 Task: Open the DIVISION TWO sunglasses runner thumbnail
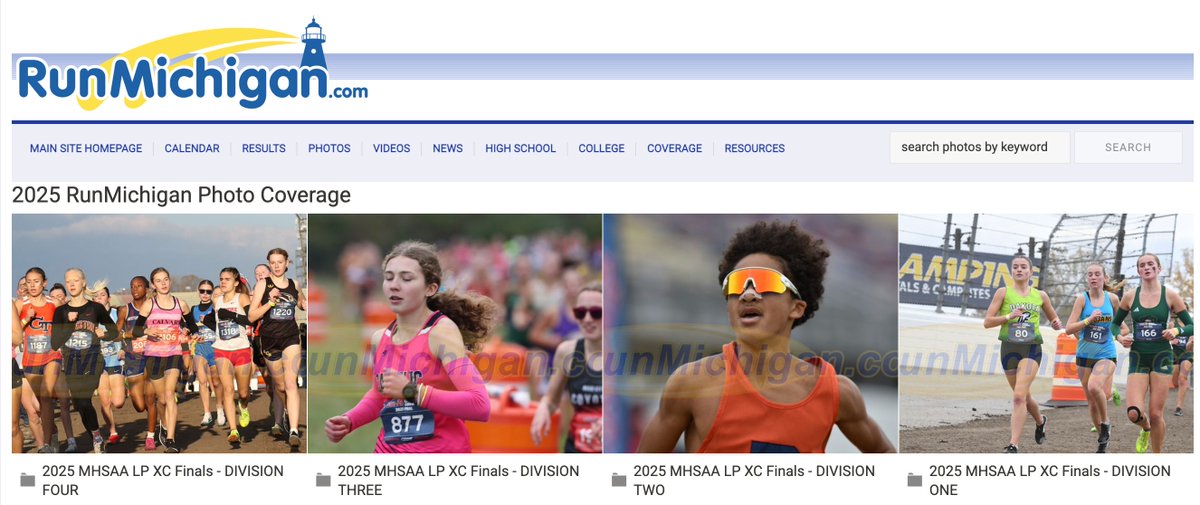pos(751,333)
